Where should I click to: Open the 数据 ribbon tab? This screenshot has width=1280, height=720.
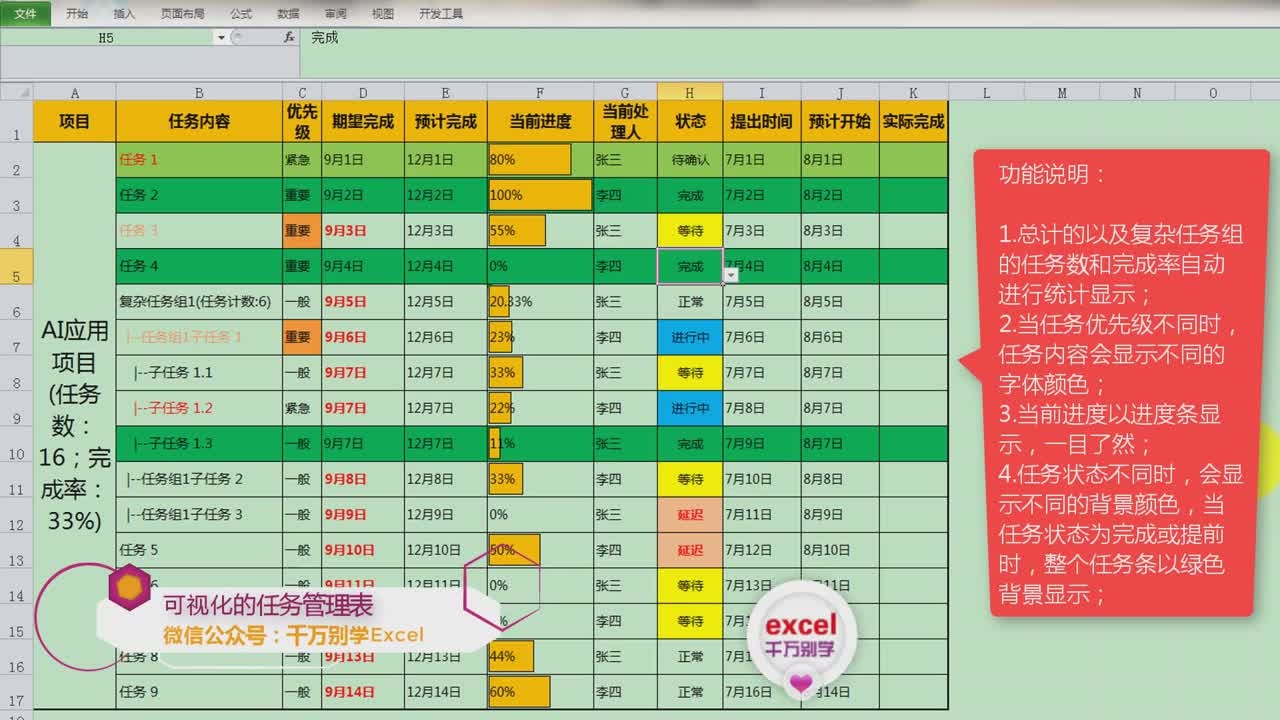[288, 14]
